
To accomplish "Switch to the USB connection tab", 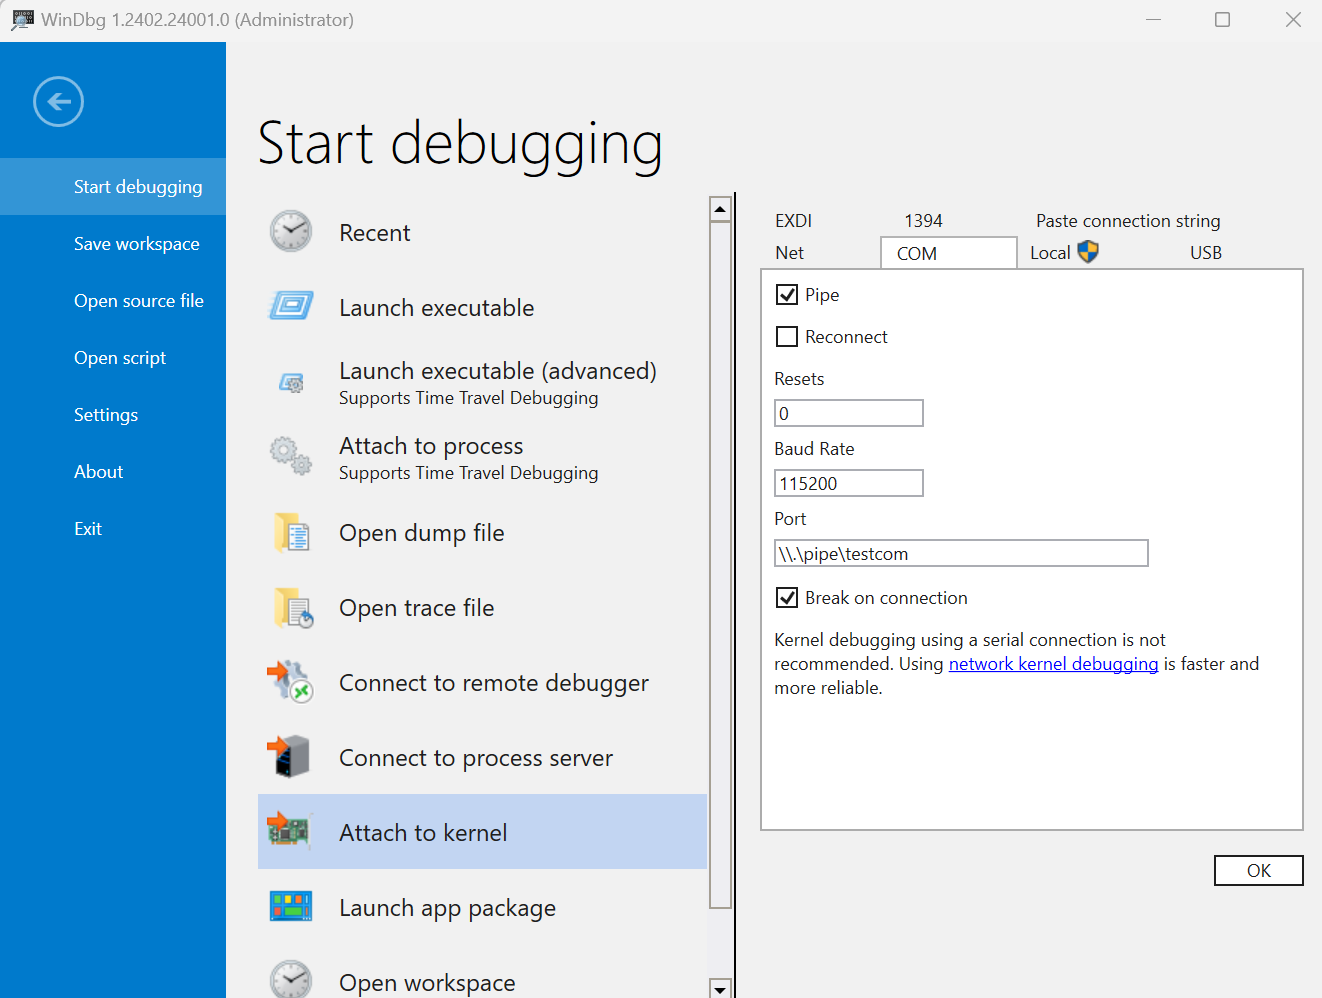I will pyautogui.click(x=1205, y=252).
